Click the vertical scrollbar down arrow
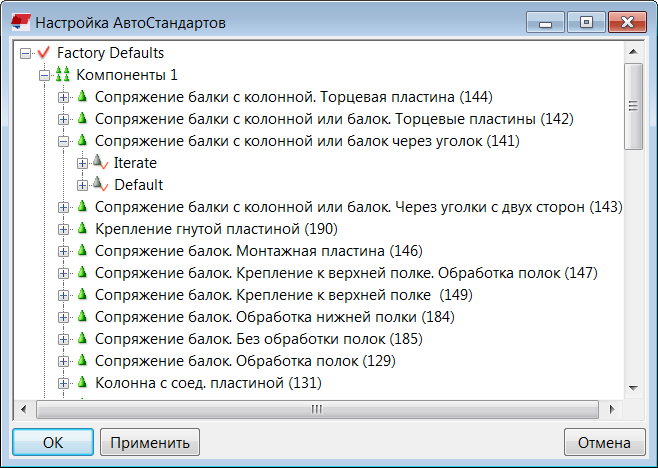The height and width of the screenshot is (468, 658). click(633, 389)
